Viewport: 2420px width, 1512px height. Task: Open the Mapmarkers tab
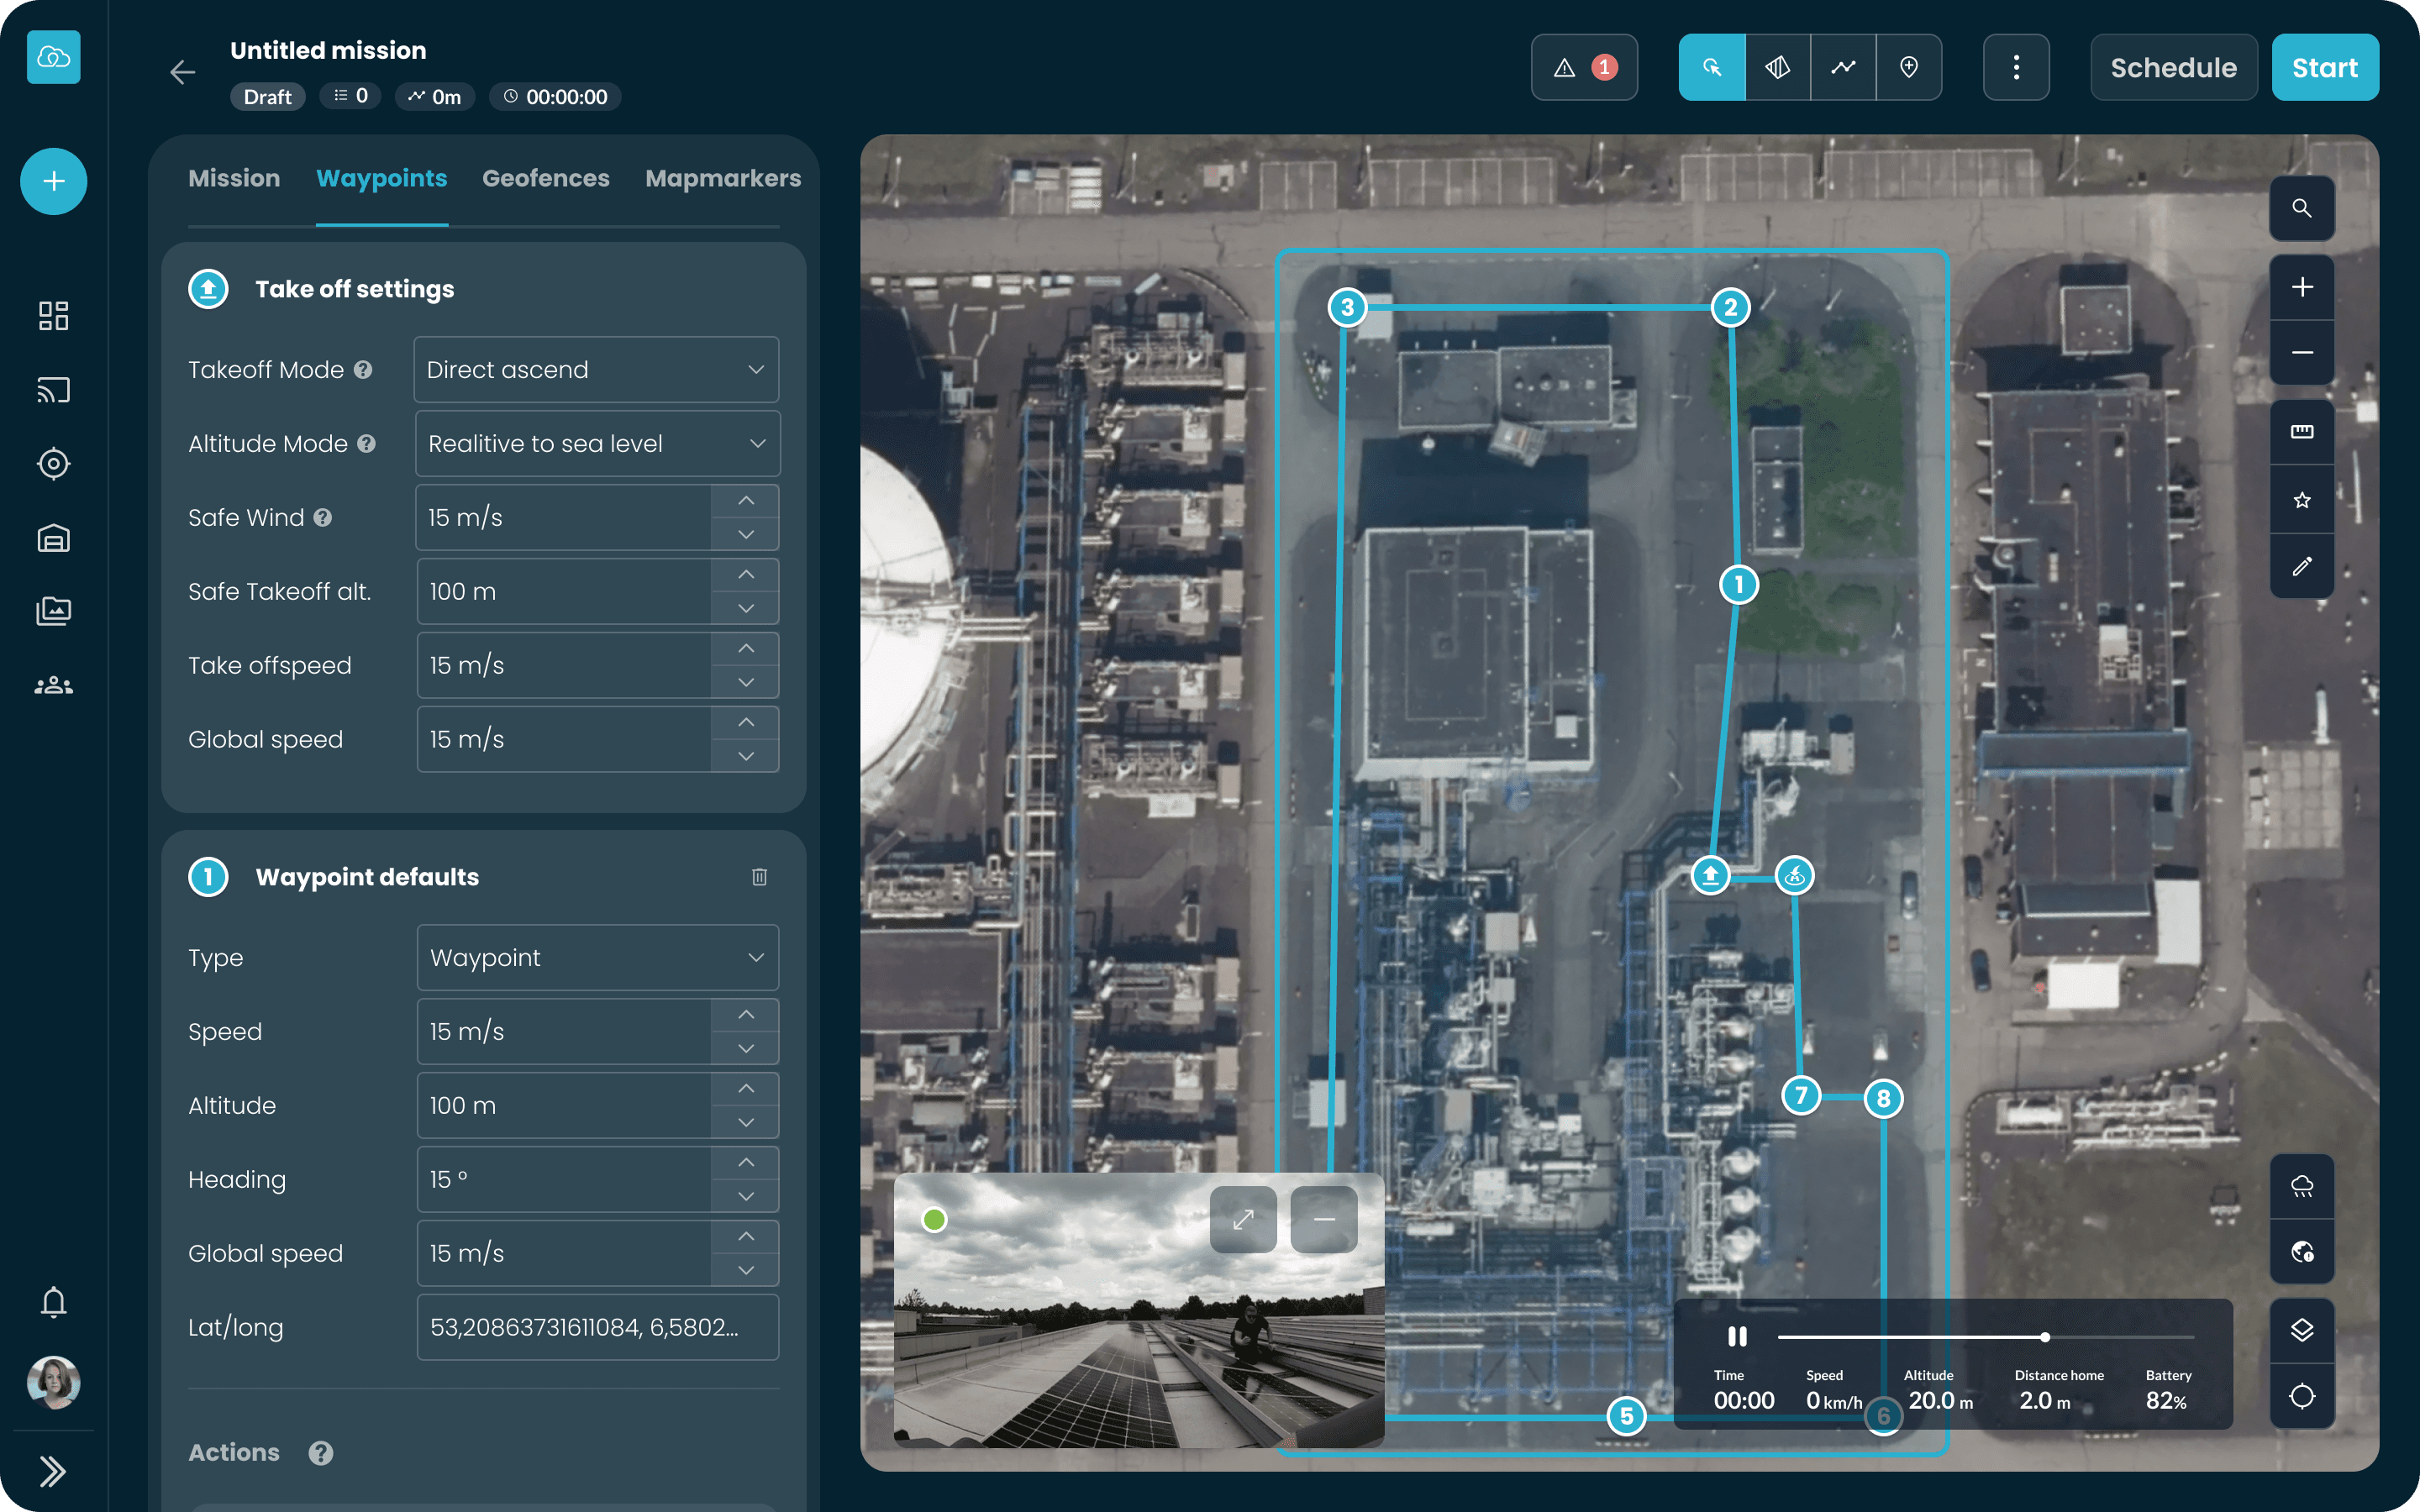click(x=722, y=178)
